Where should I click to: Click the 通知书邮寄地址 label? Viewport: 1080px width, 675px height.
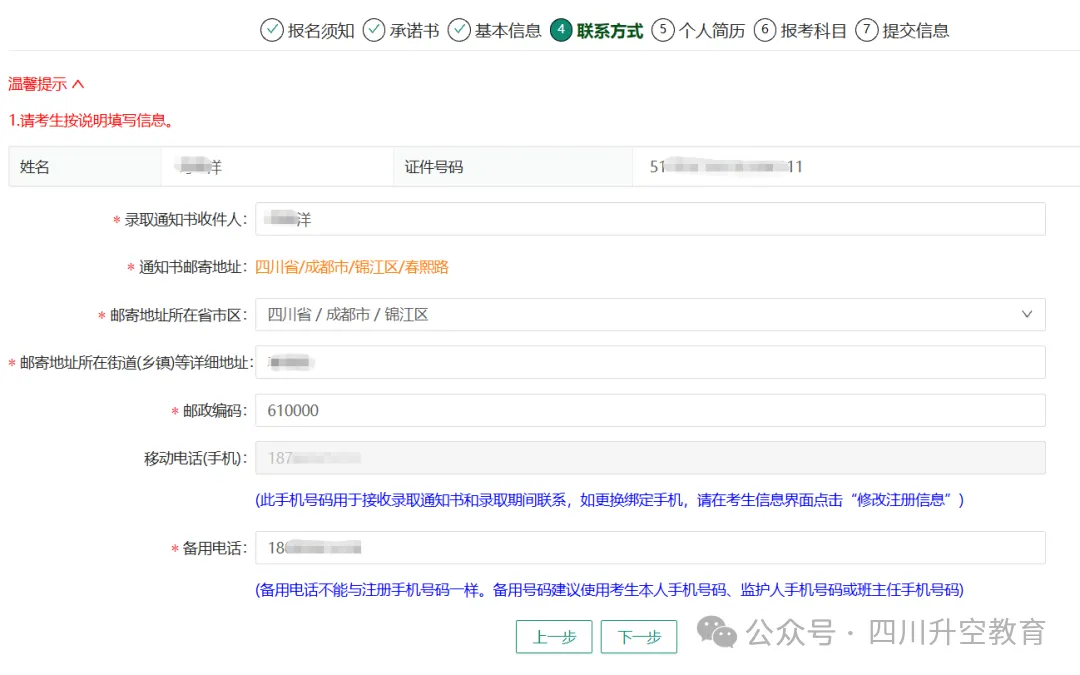pyautogui.click(x=193, y=267)
